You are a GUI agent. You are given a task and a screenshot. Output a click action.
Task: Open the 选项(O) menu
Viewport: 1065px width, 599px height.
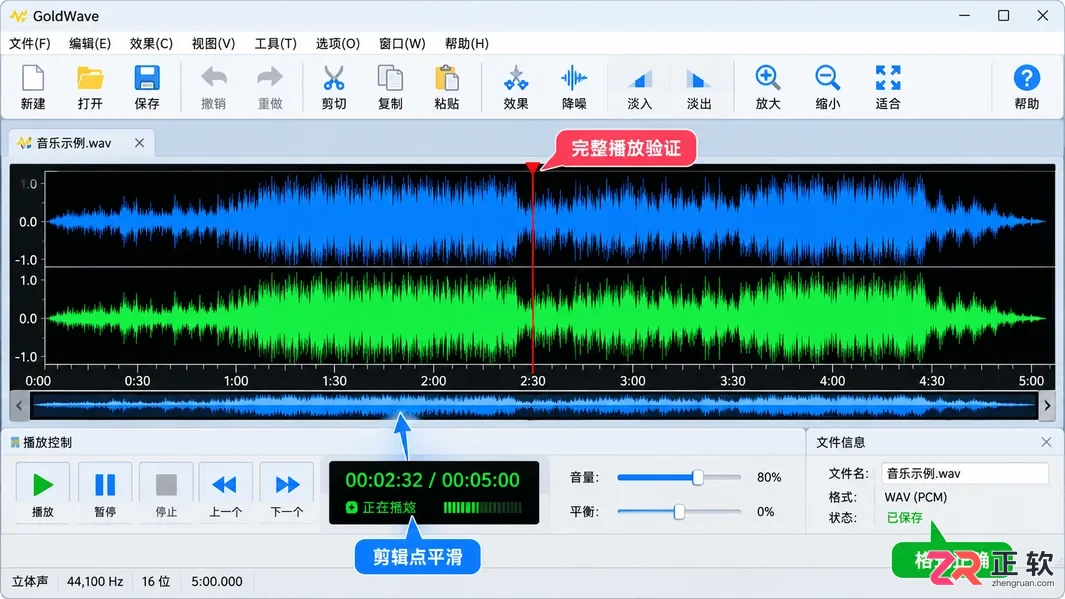click(x=338, y=43)
